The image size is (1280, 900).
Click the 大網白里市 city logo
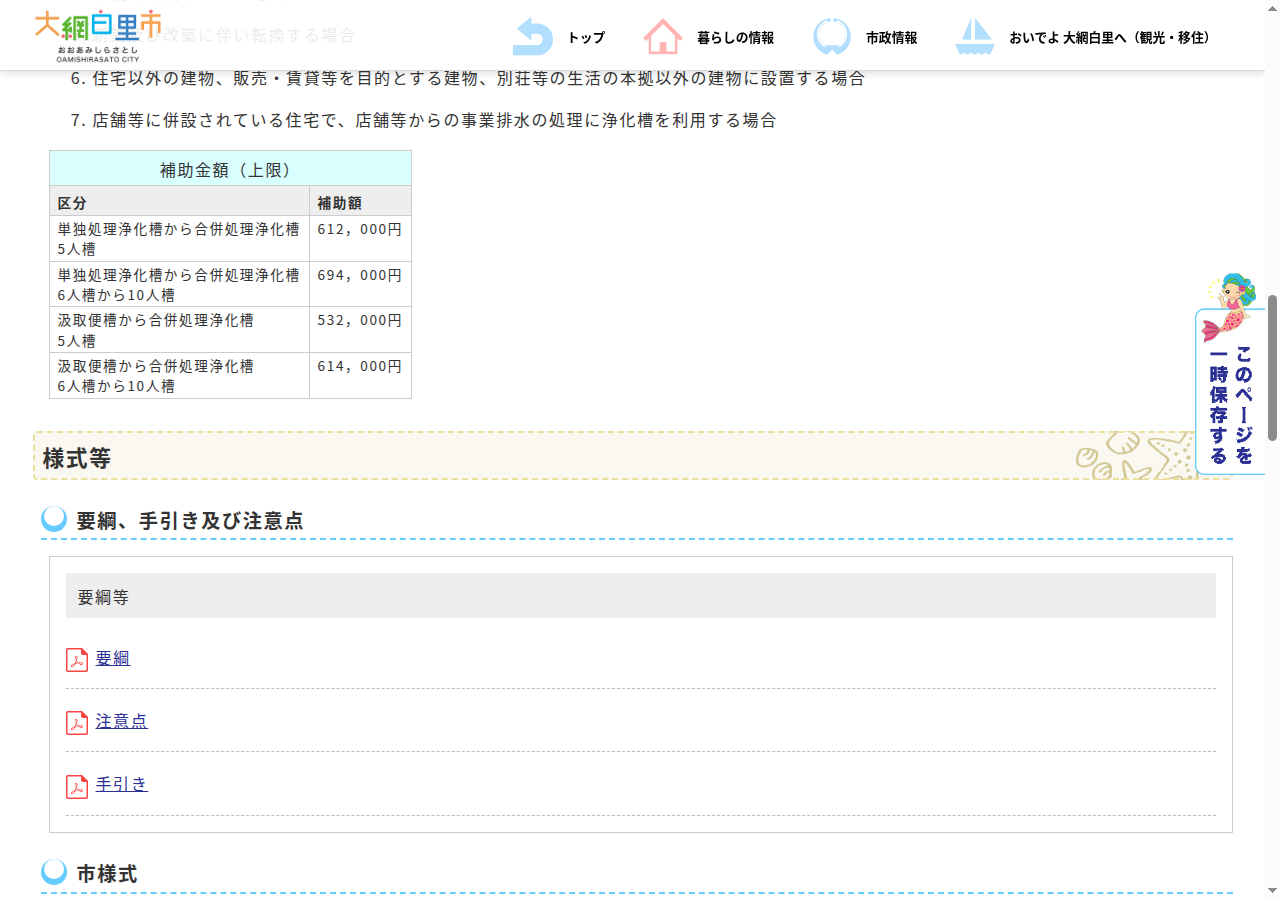pyautogui.click(x=98, y=35)
